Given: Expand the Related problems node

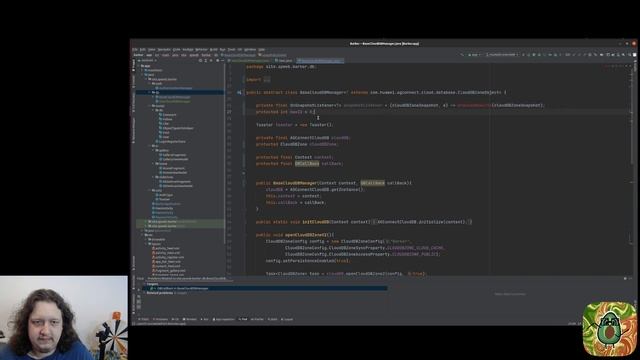Looking at the screenshot, I should [144, 293].
